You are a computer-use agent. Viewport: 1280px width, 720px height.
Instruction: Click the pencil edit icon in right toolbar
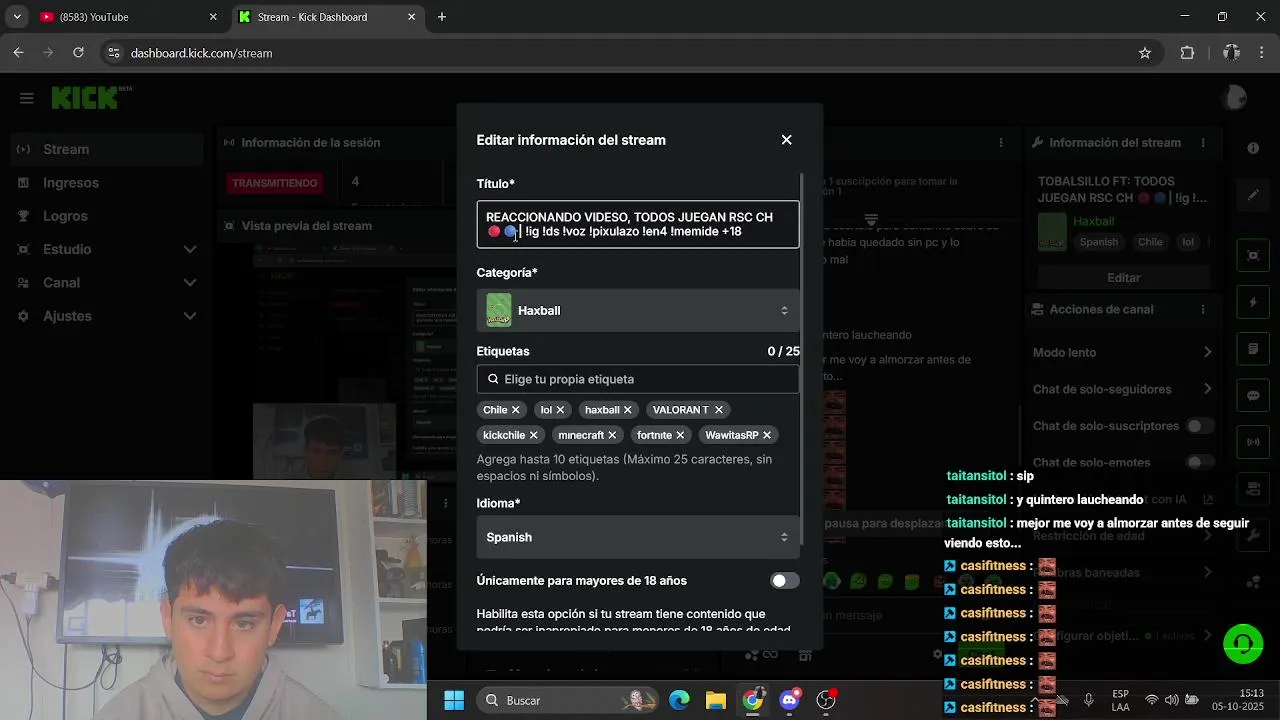coord(1253,196)
